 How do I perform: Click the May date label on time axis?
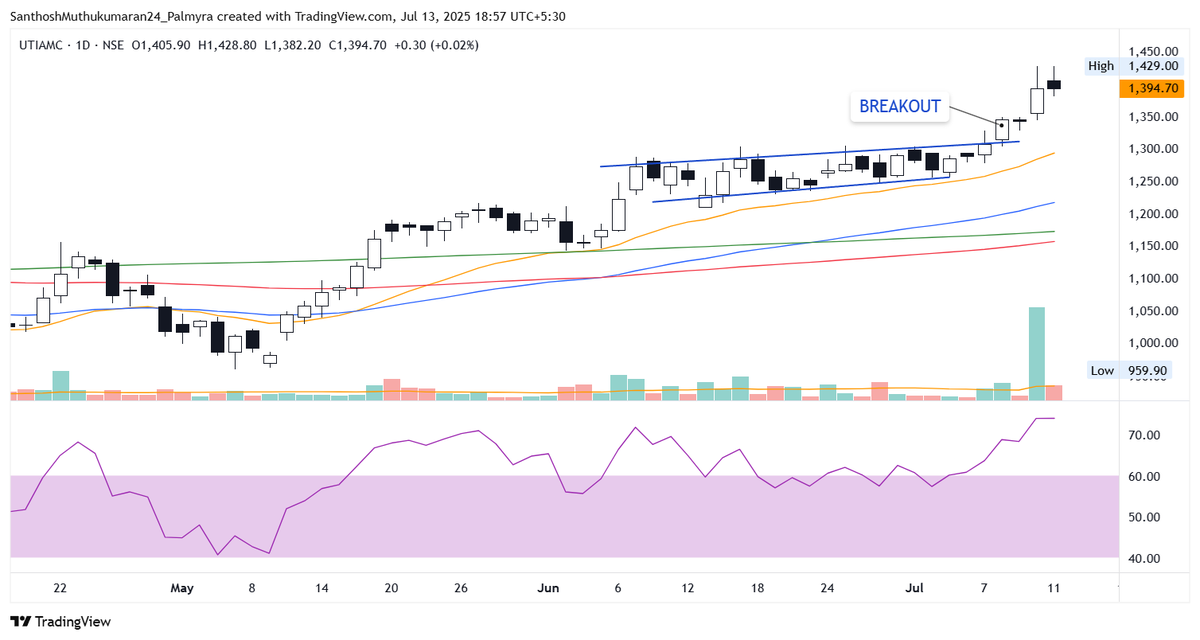tap(181, 588)
